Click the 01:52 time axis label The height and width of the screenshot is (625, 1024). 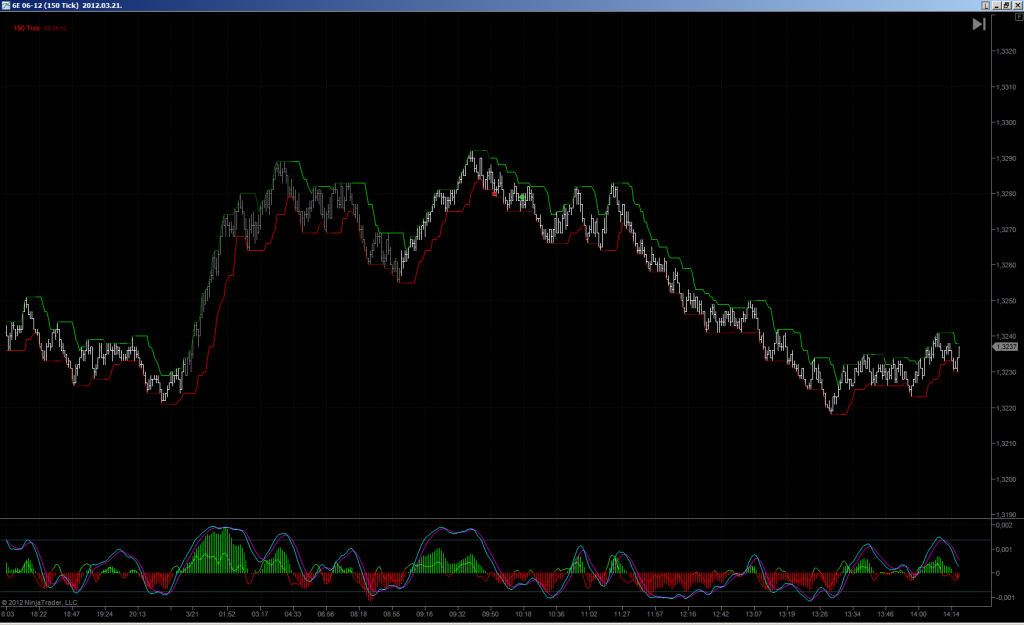pyautogui.click(x=227, y=614)
